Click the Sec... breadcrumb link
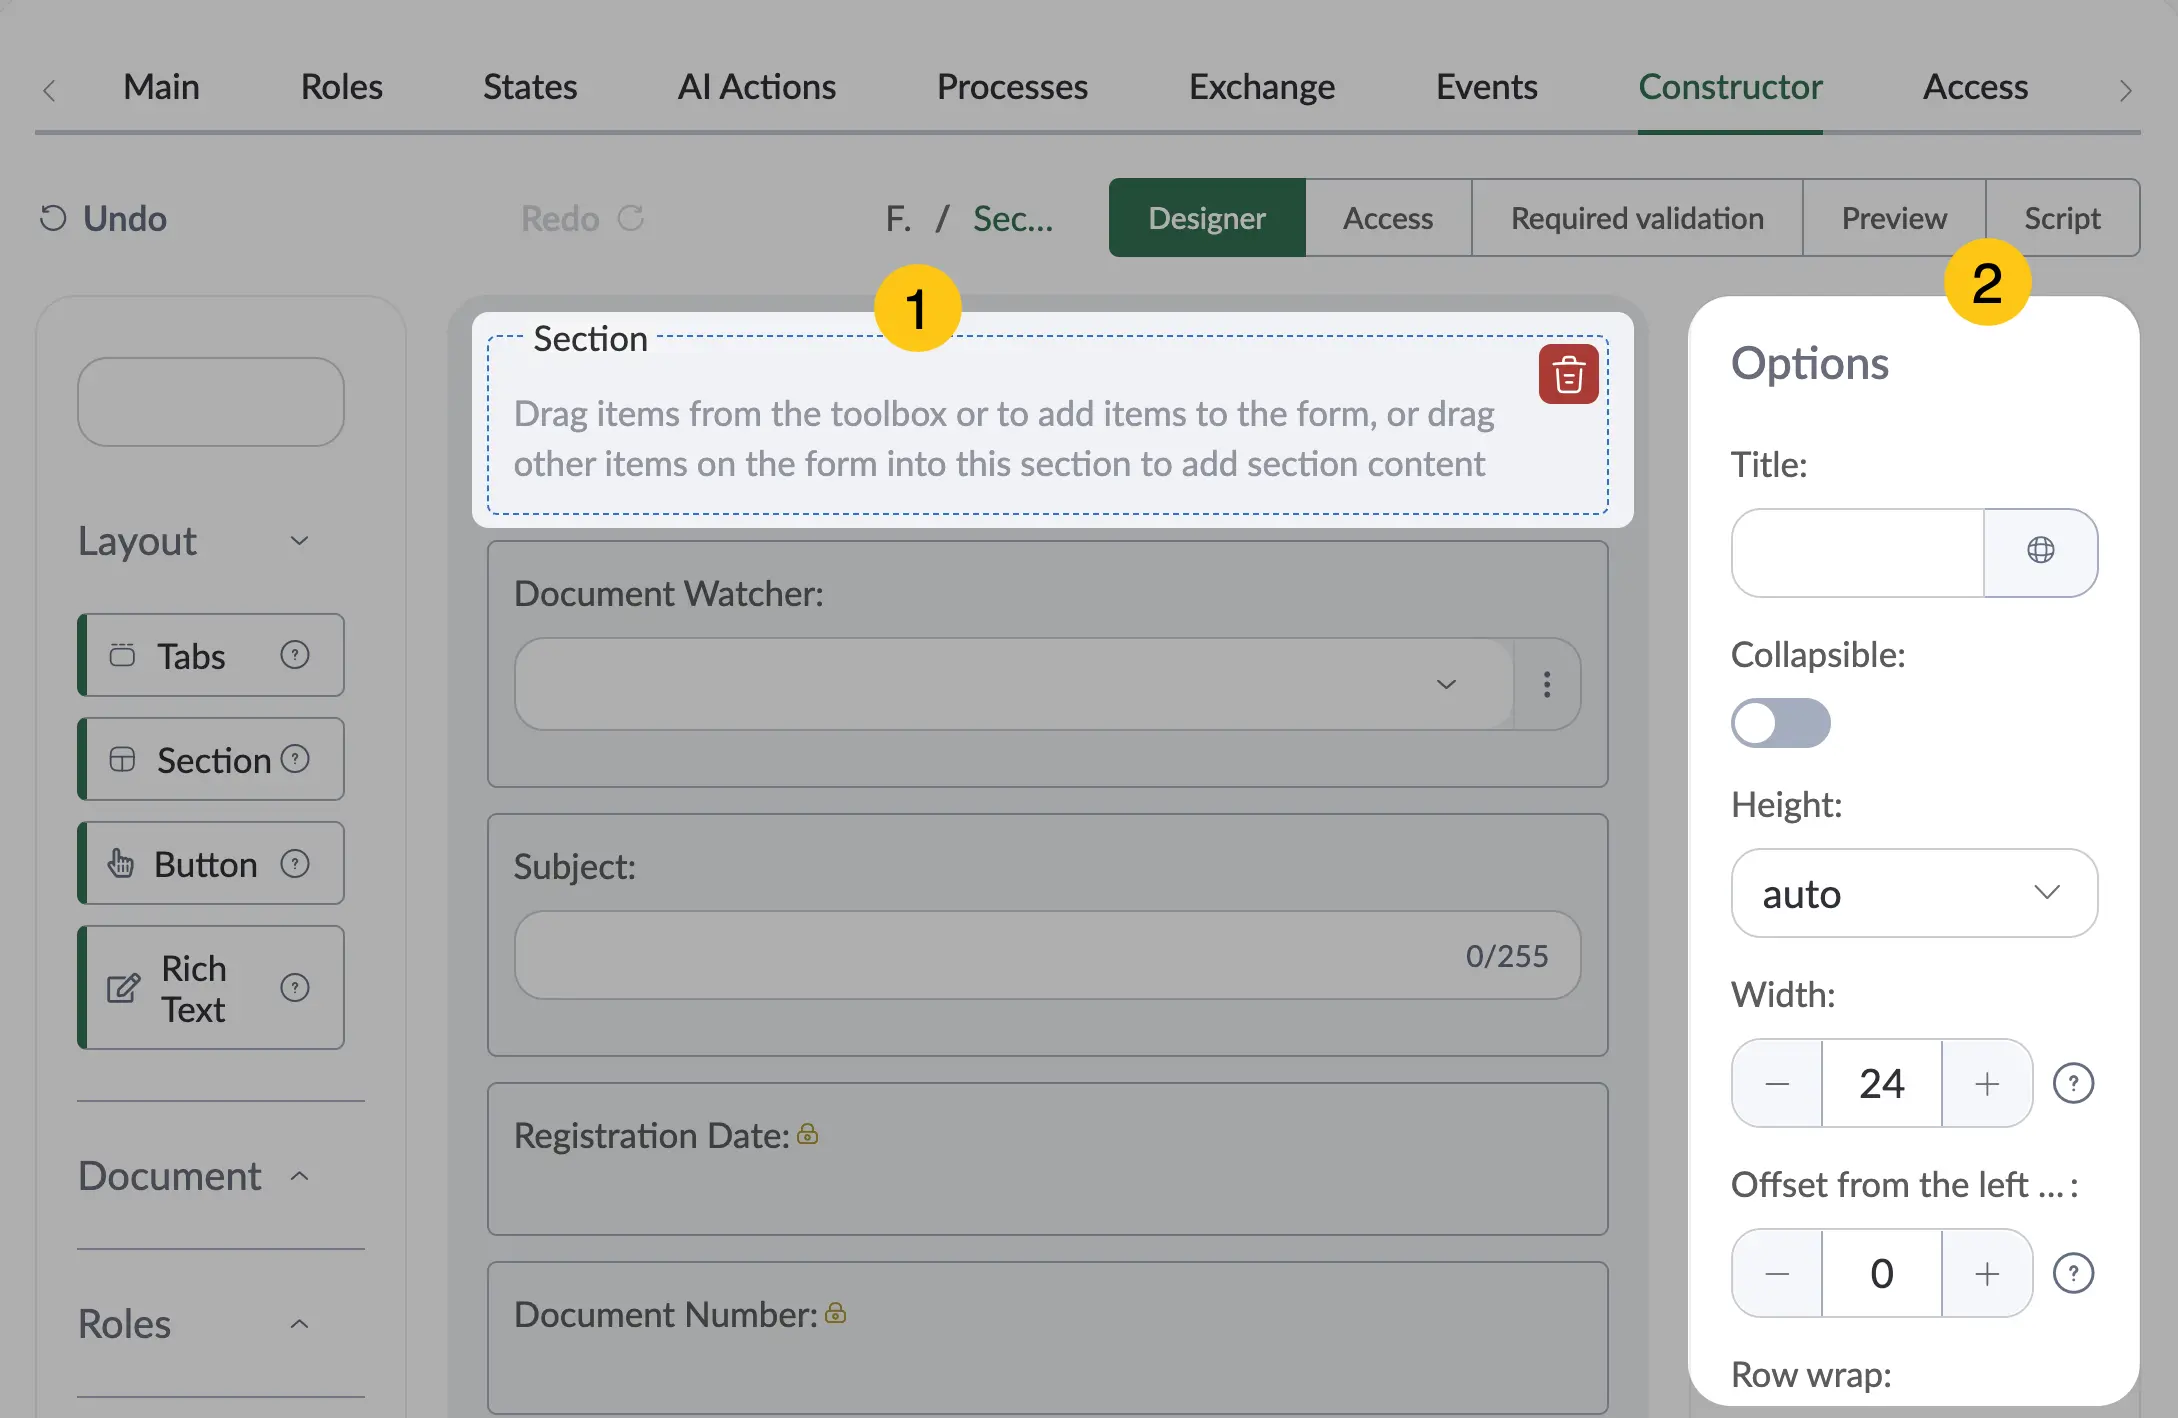 coord(1013,218)
